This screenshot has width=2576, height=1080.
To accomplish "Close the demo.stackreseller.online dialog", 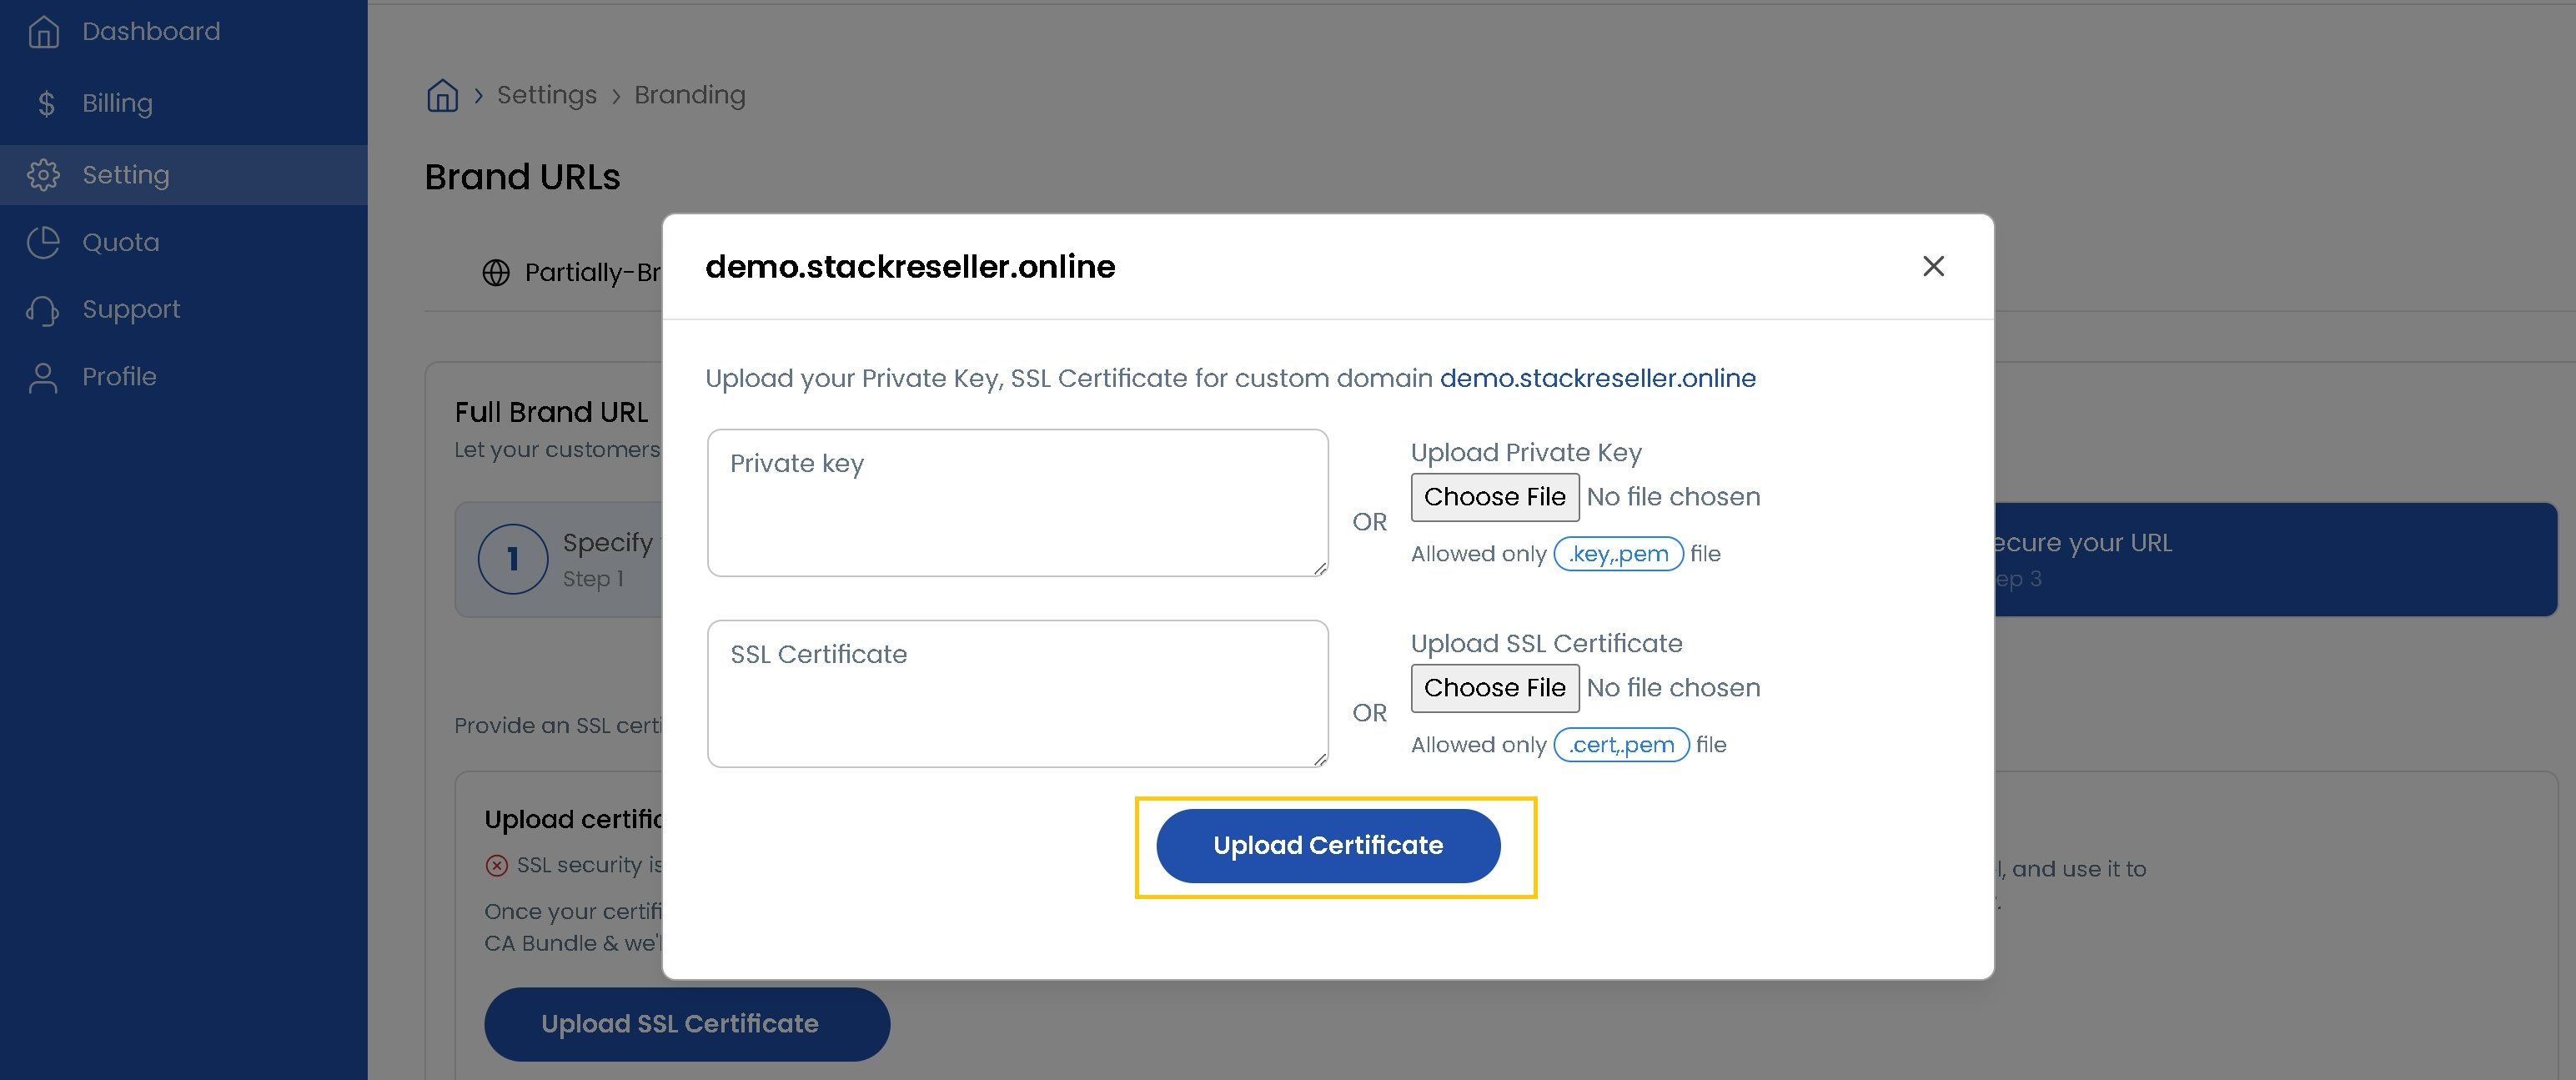I will (1933, 266).
